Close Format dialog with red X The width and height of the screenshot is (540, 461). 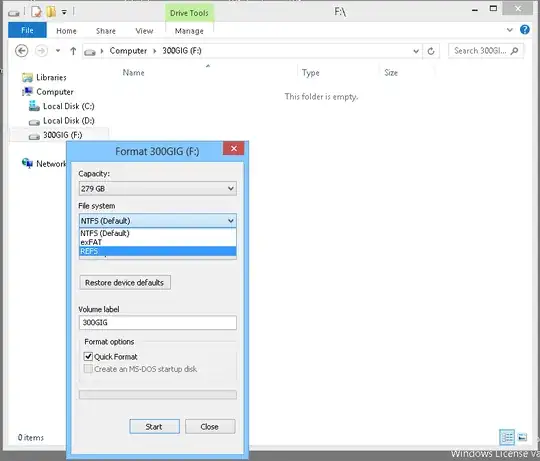coord(233,148)
